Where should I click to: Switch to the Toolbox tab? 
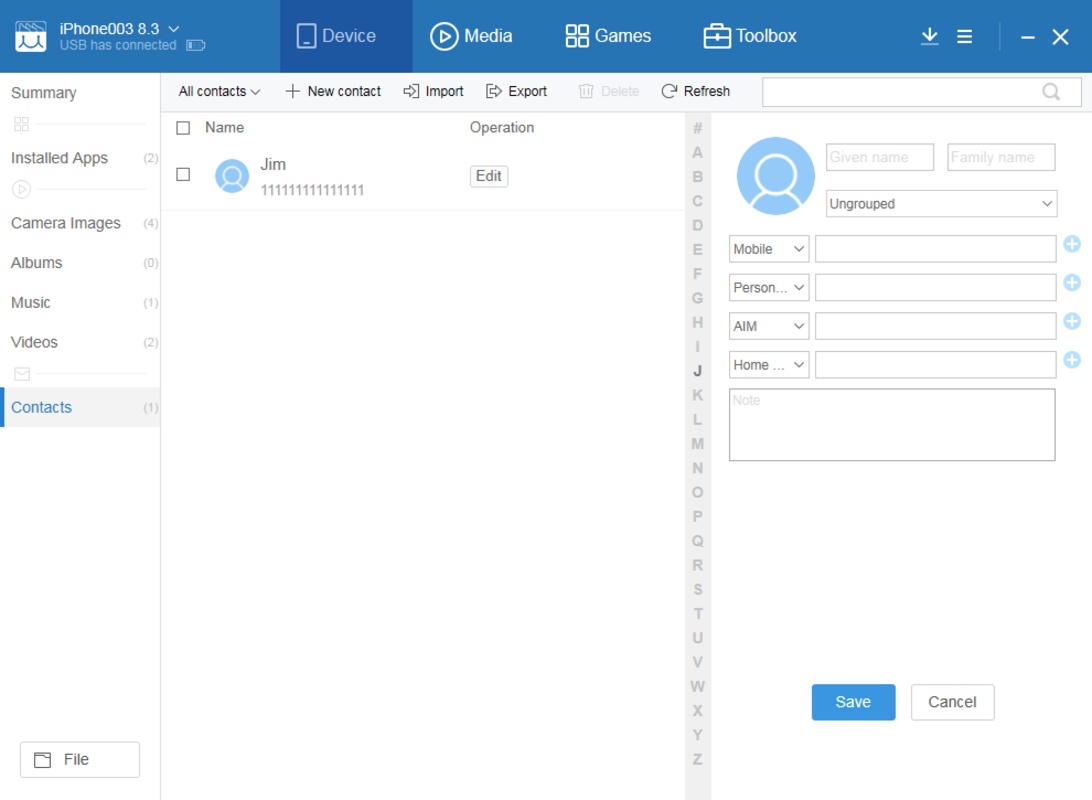pos(750,36)
